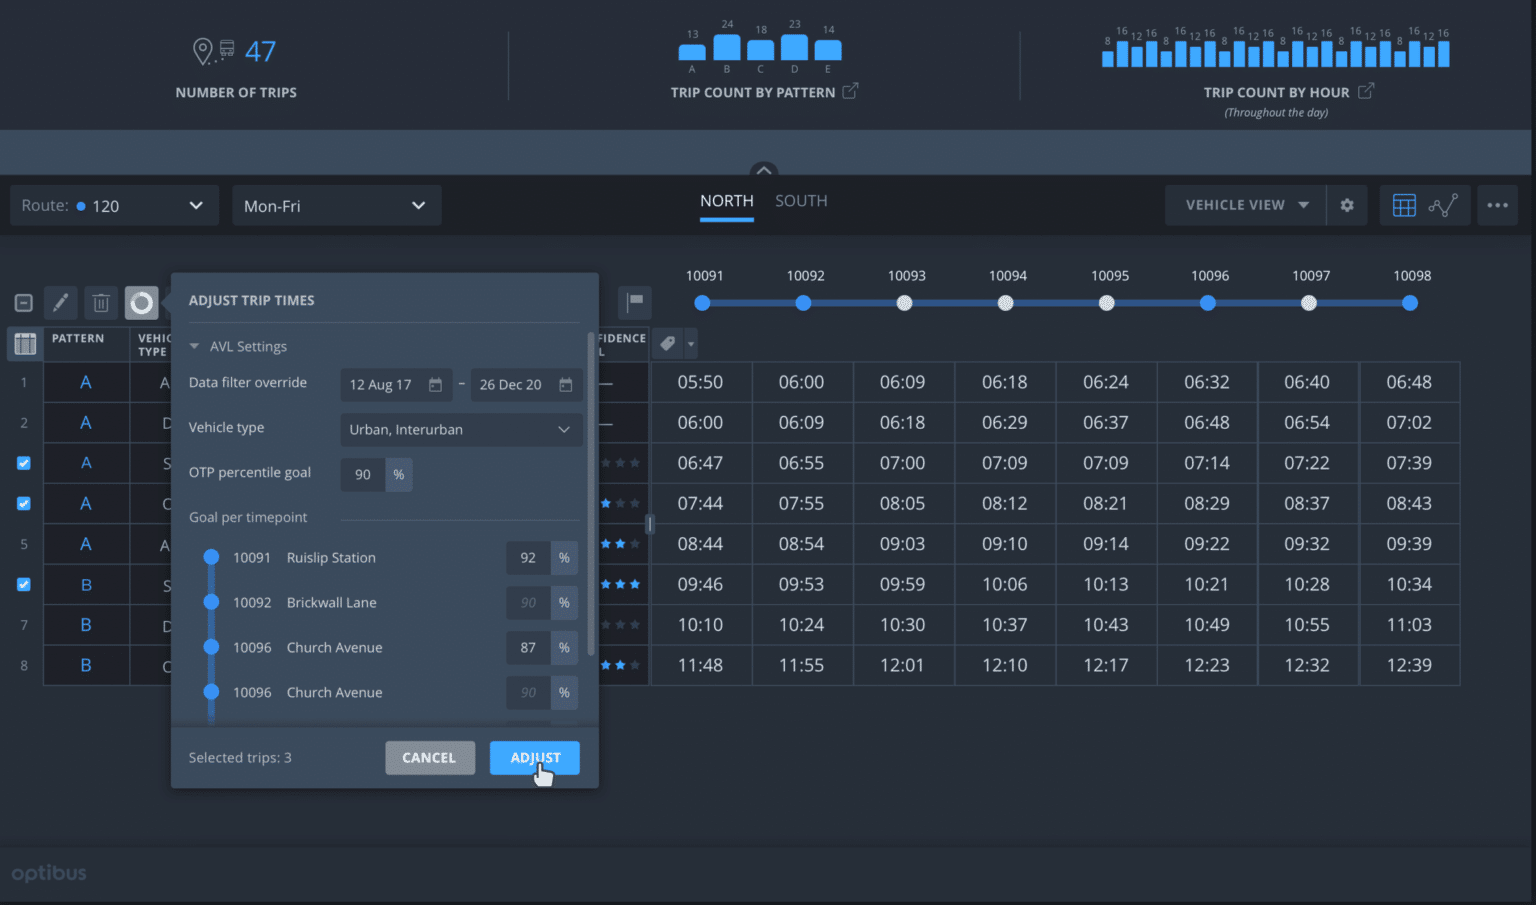Uncheck the pattern B row 6 checkbox
Image resolution: width=1536 pixels, height=905 pixels.
coord(24,584)
